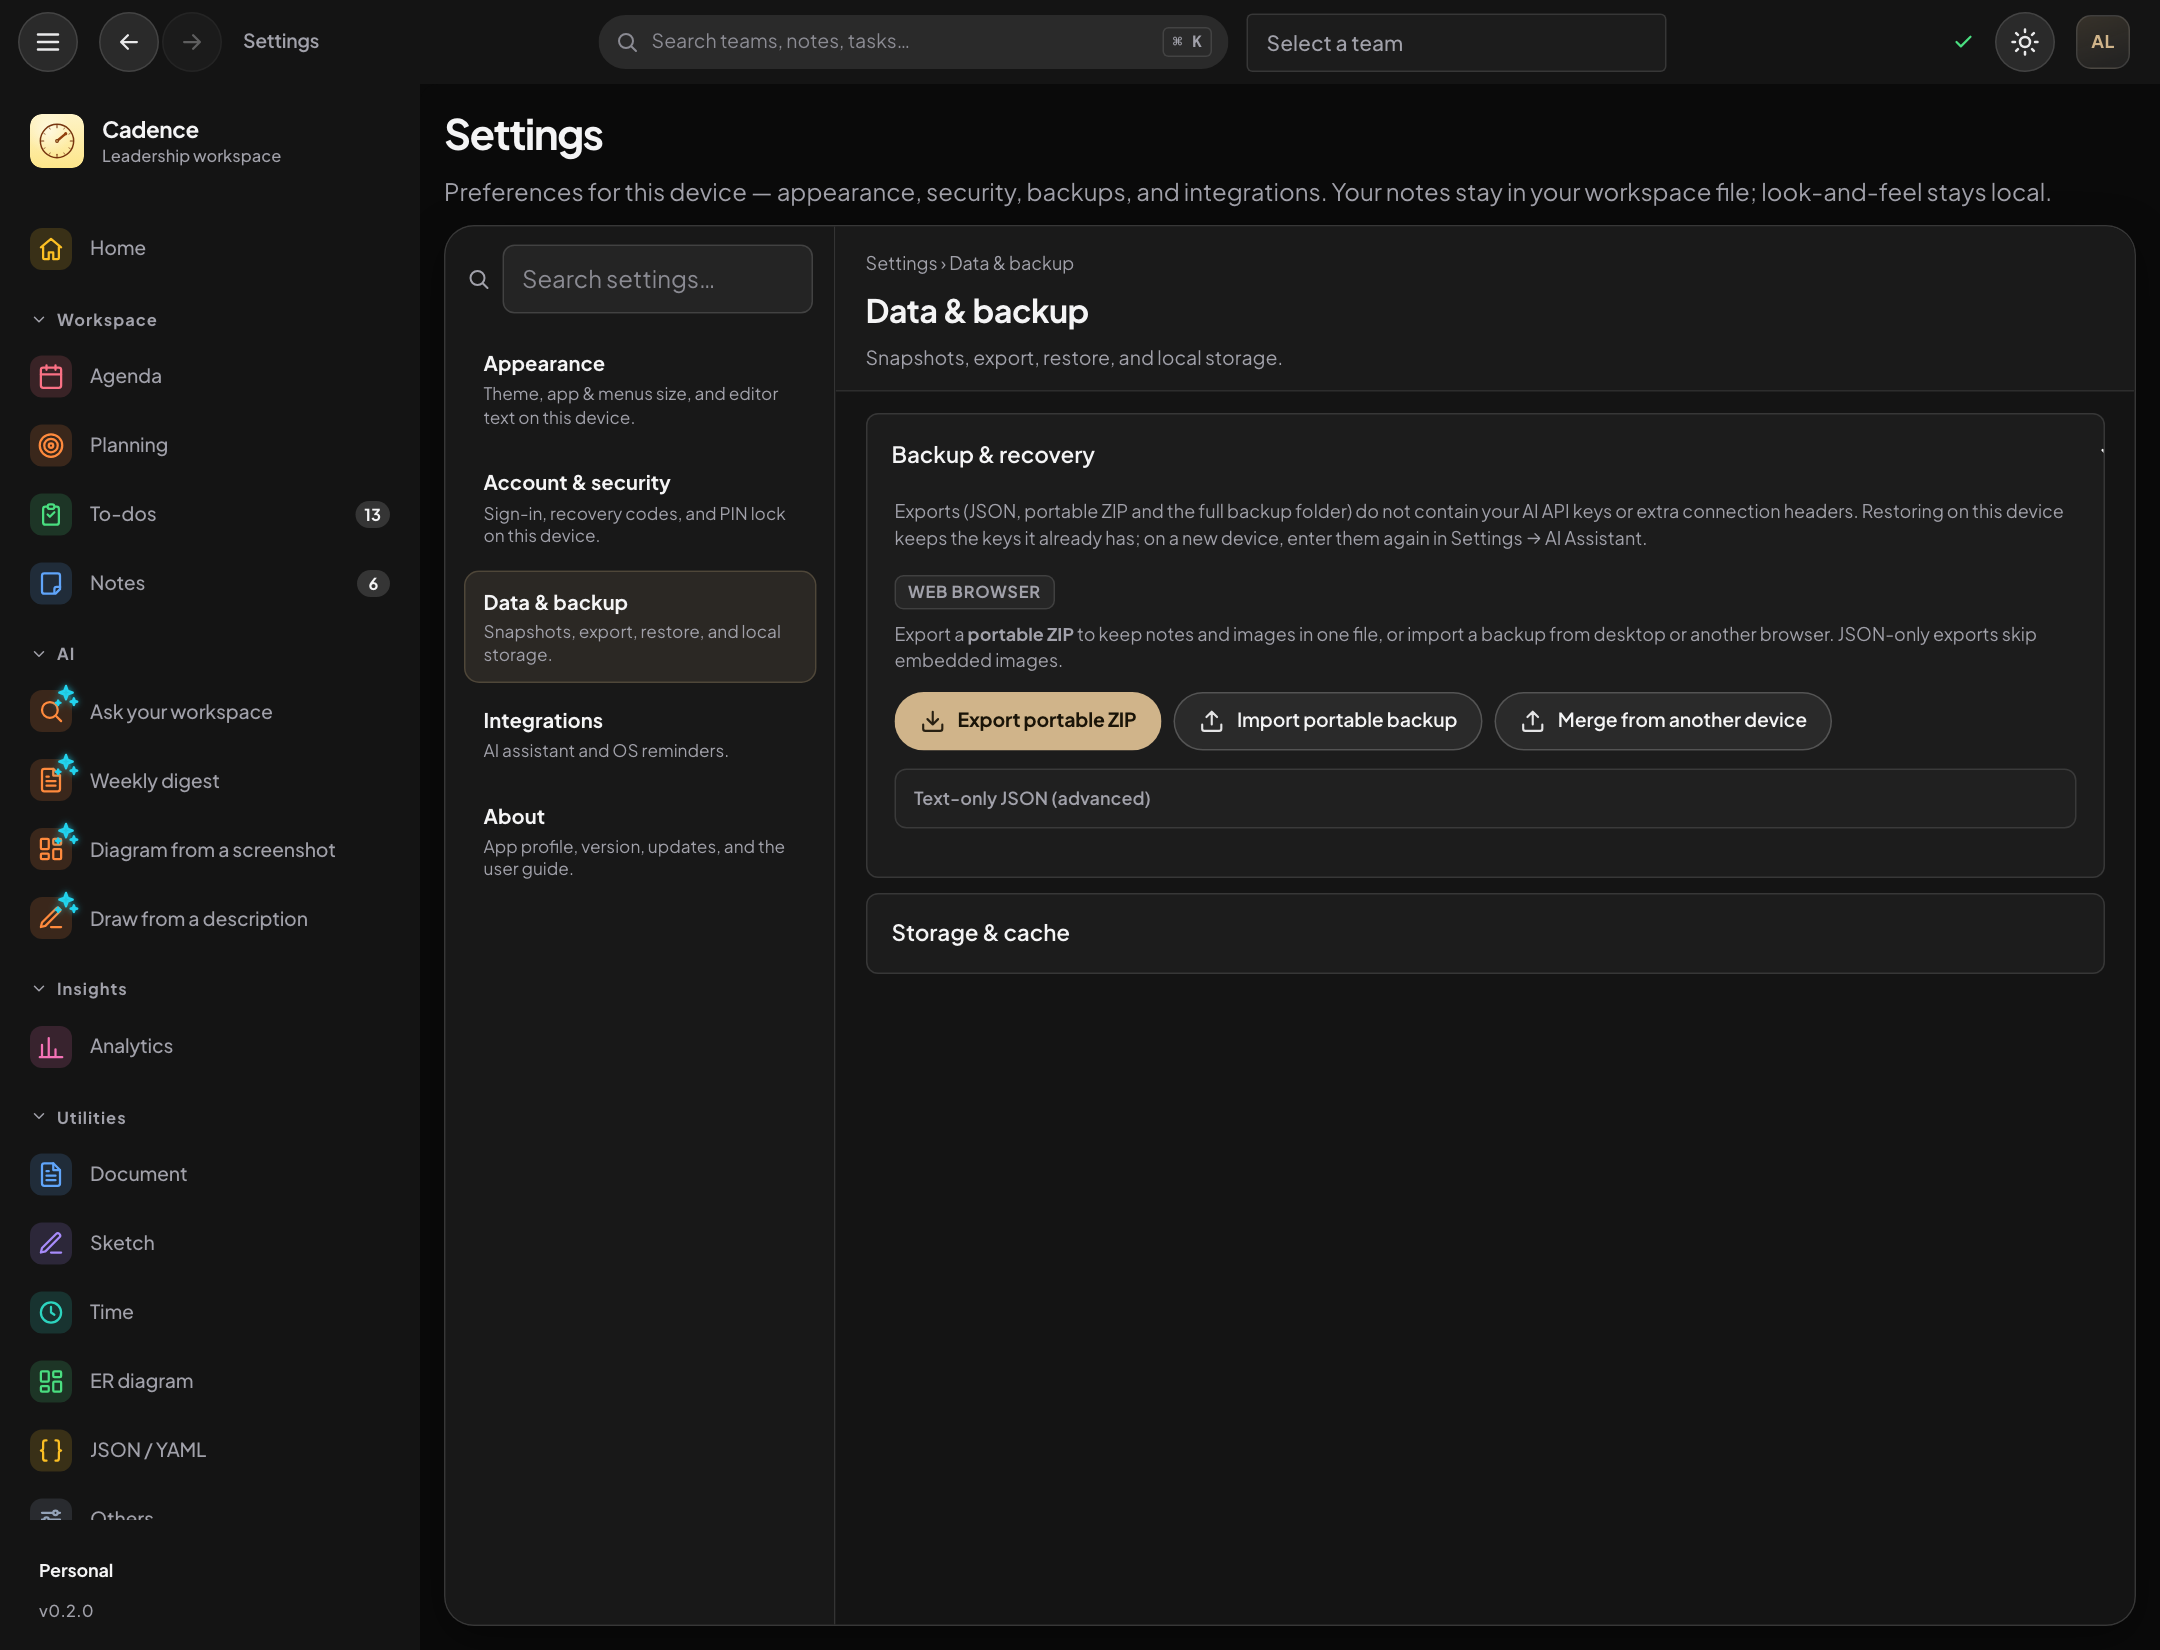Click the green sync checkmark icon
The width and height of the screenshot is (2160, 1650).
tap(1963, 42)
